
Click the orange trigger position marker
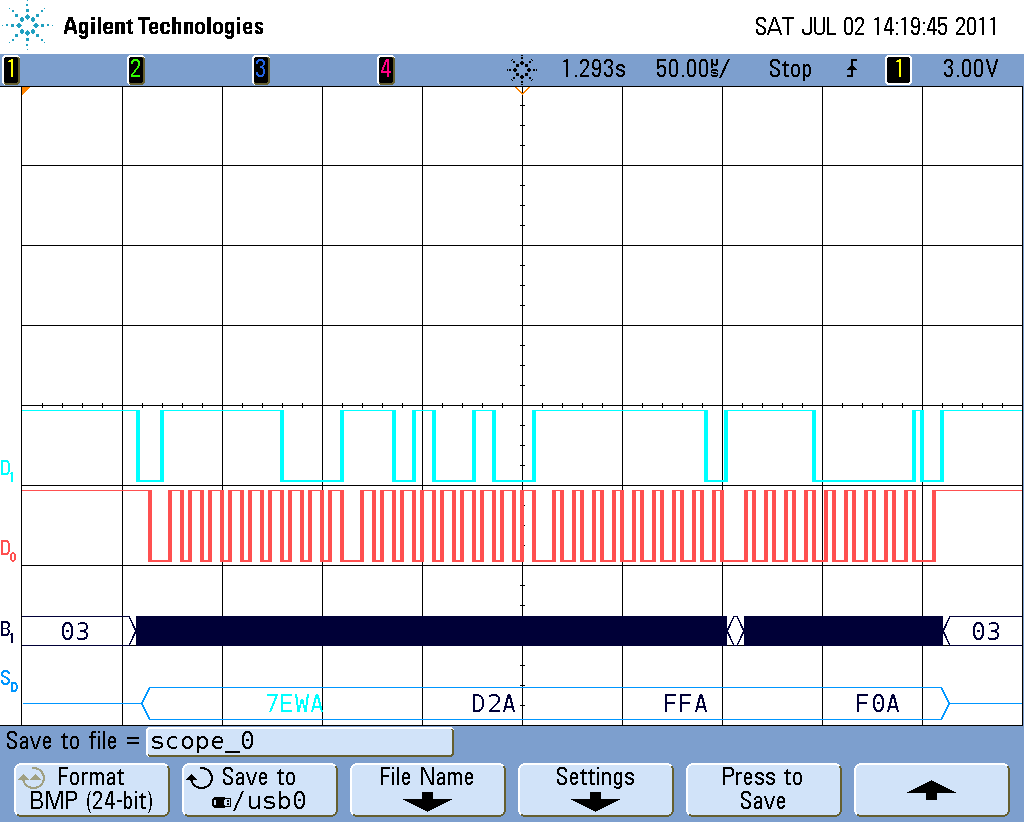coord(521,91)
